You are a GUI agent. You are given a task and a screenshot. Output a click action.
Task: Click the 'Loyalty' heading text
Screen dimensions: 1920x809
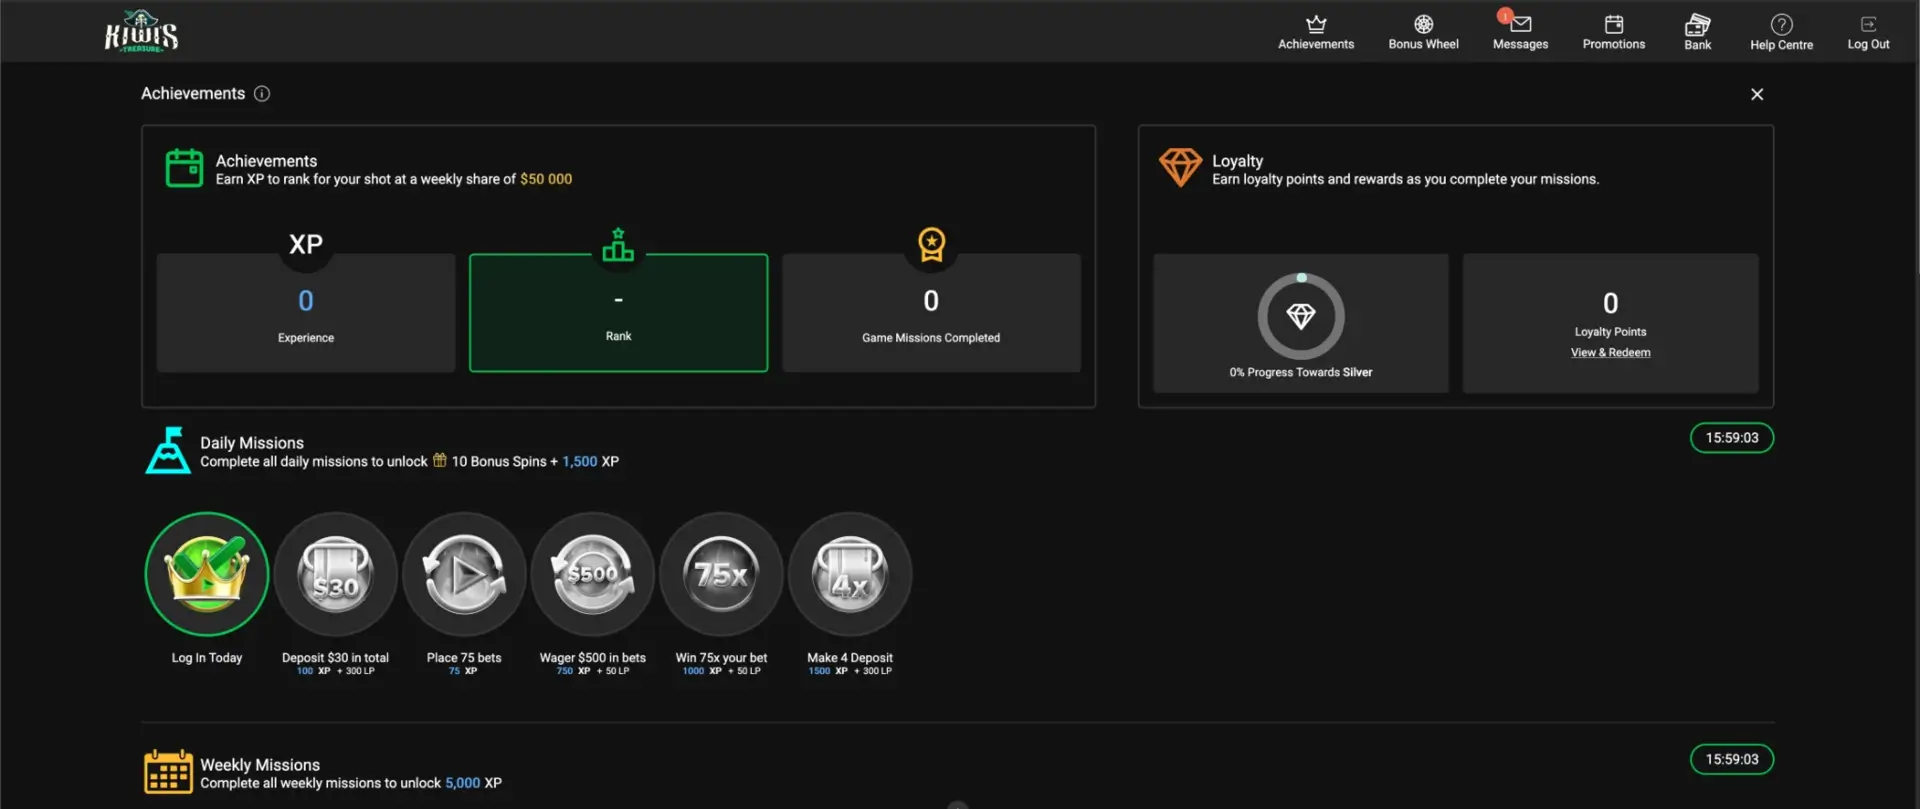point(1237,161)
